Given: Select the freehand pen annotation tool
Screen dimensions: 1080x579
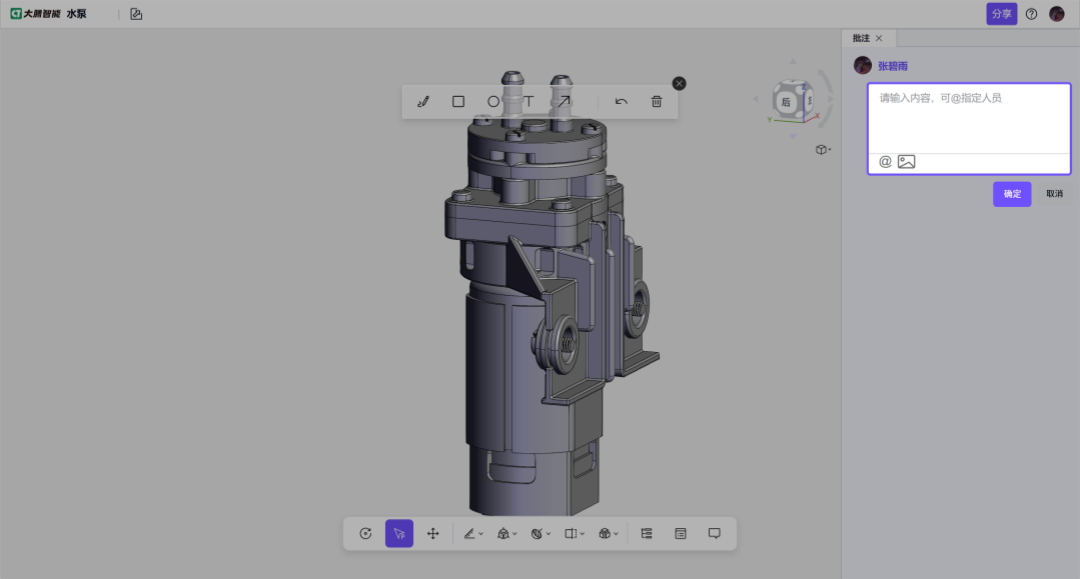Looking at the screenshot, I should click(422, 101).
